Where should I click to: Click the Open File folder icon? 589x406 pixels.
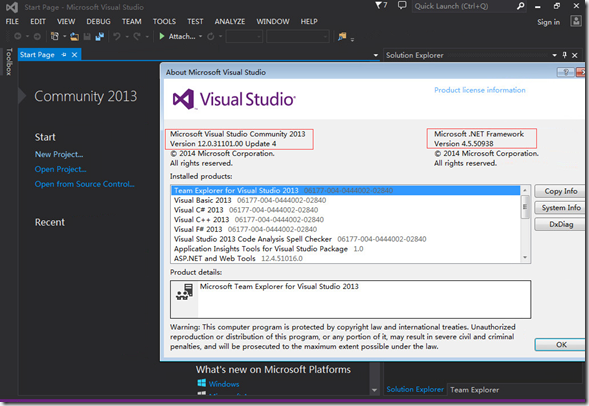74,36
